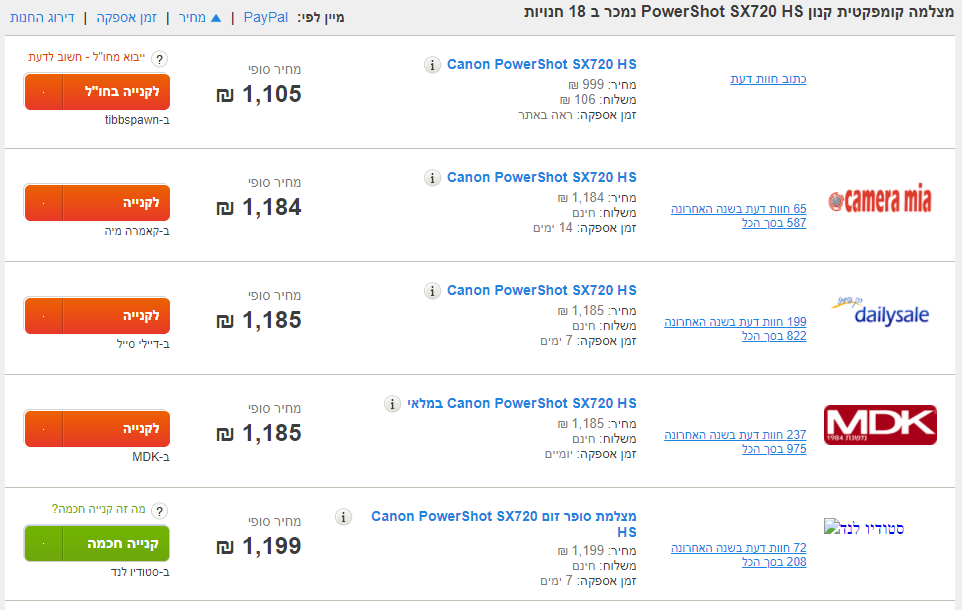Click question mark icon beside smart purchase
Viewport: 962px width, 610px height.
(x=159, y=511)
